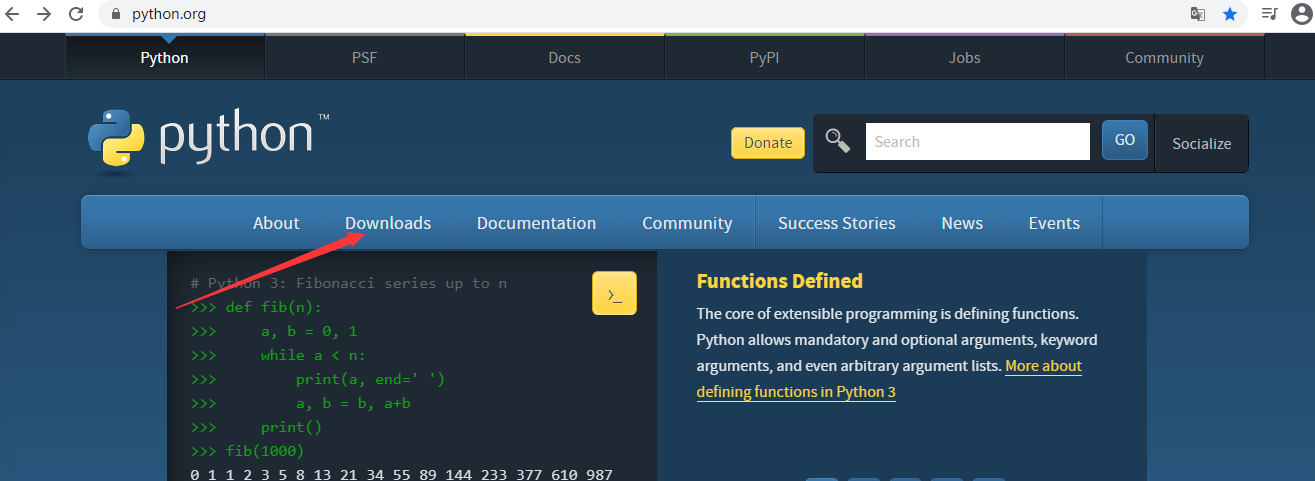Viewport: 1315px width, 481px height.
Task: Click the magnifying glass search icon
Action: click(x=838, y=141)
